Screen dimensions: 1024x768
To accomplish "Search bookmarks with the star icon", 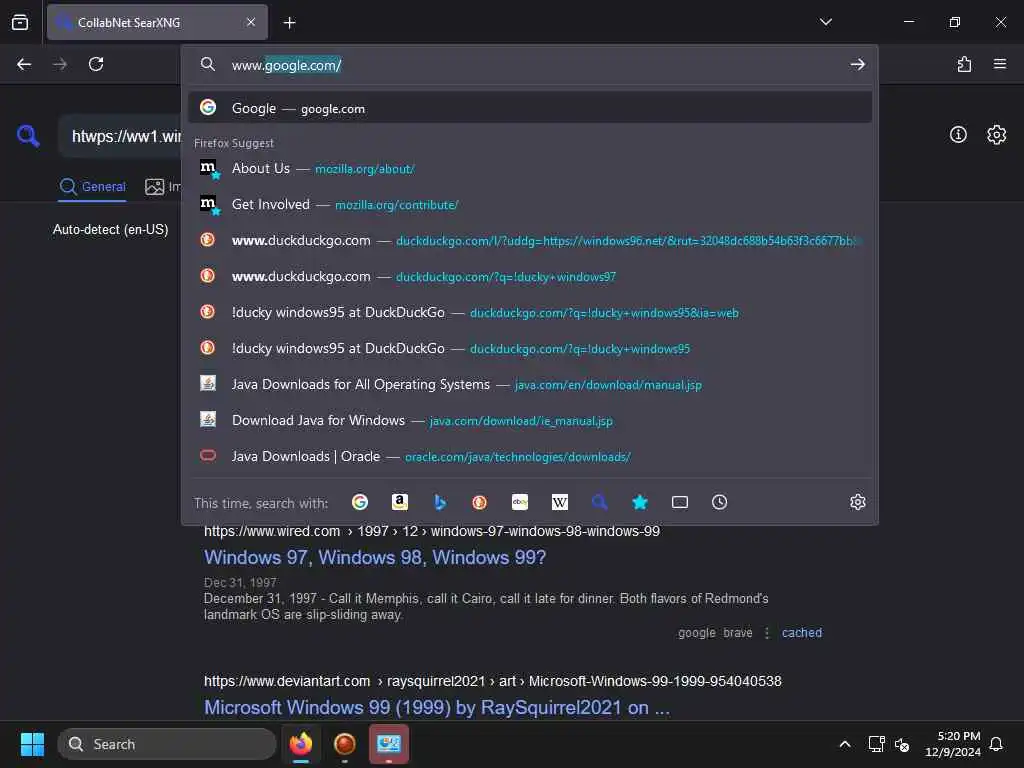I will (x=640, y=502).
